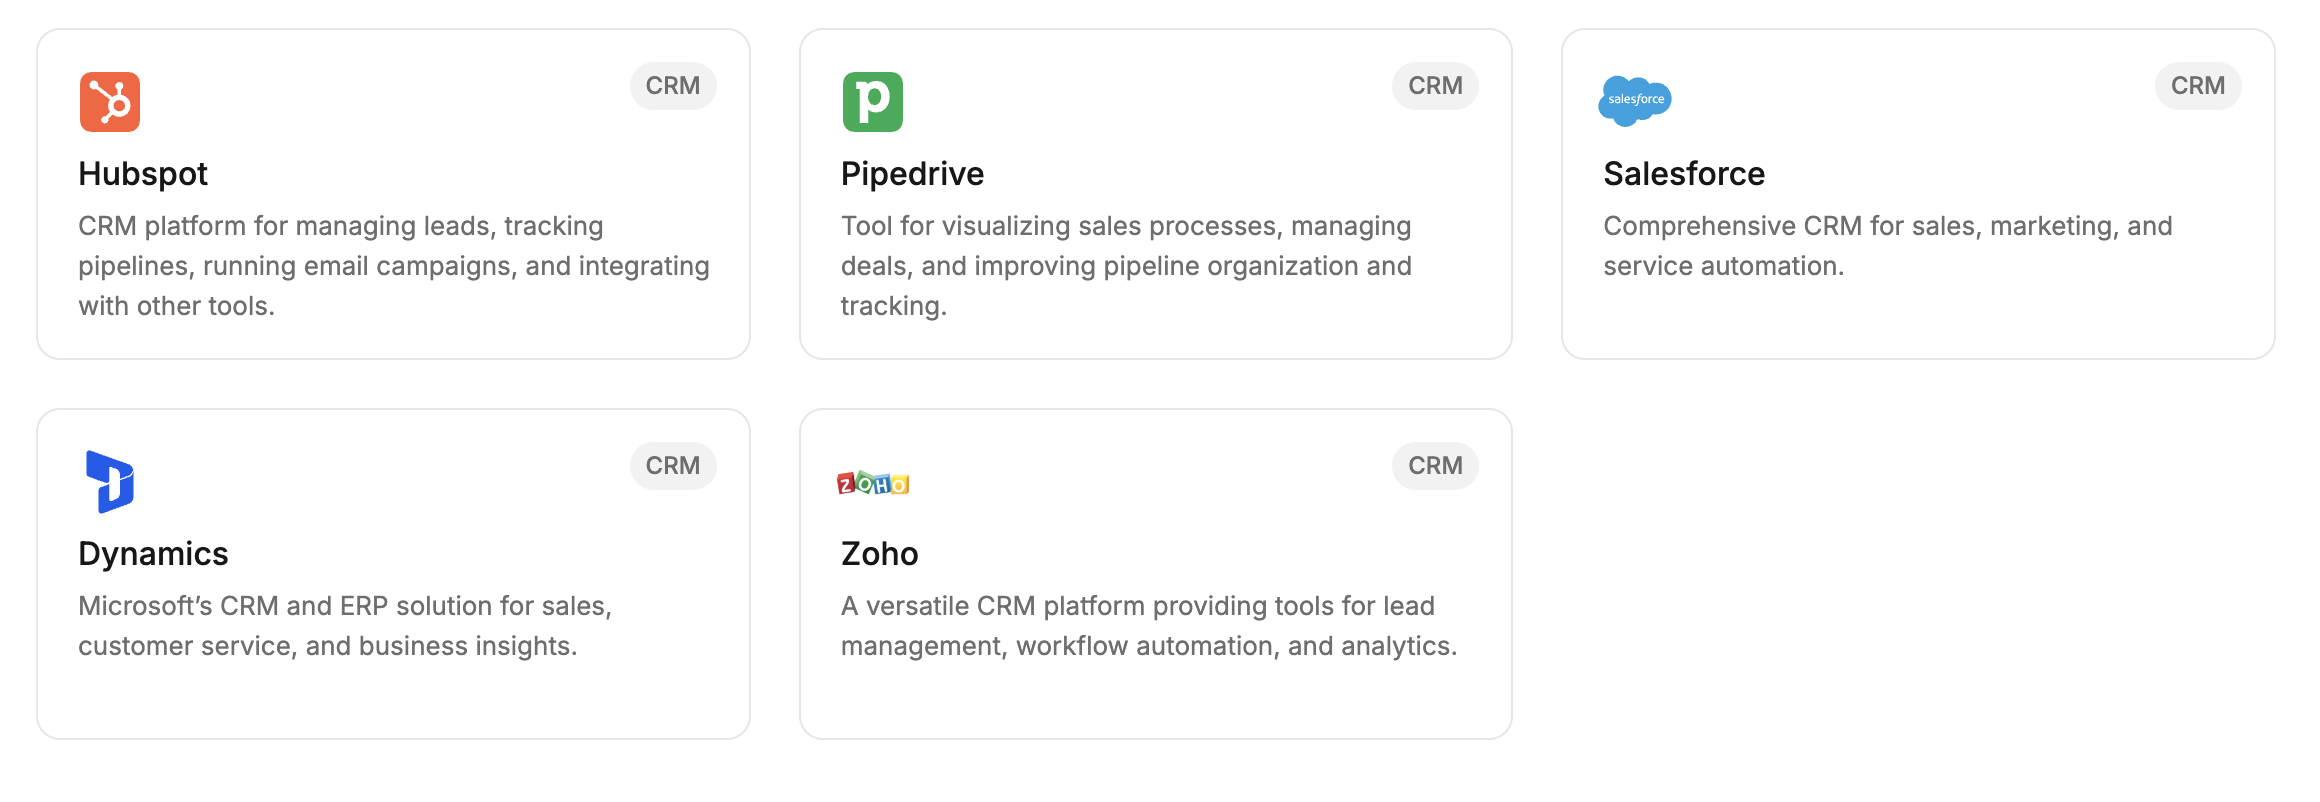Open the Hubspot title link

143,174
